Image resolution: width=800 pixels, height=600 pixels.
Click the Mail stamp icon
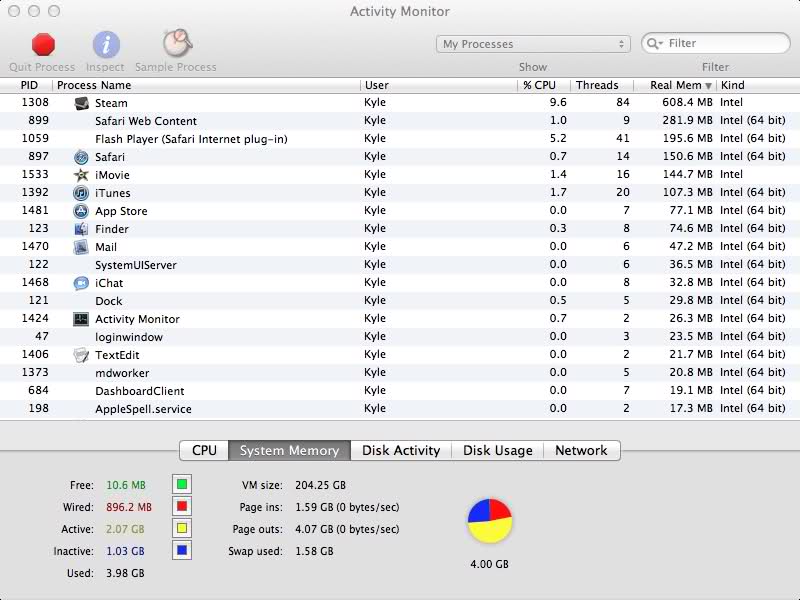(x=81, y=247)
